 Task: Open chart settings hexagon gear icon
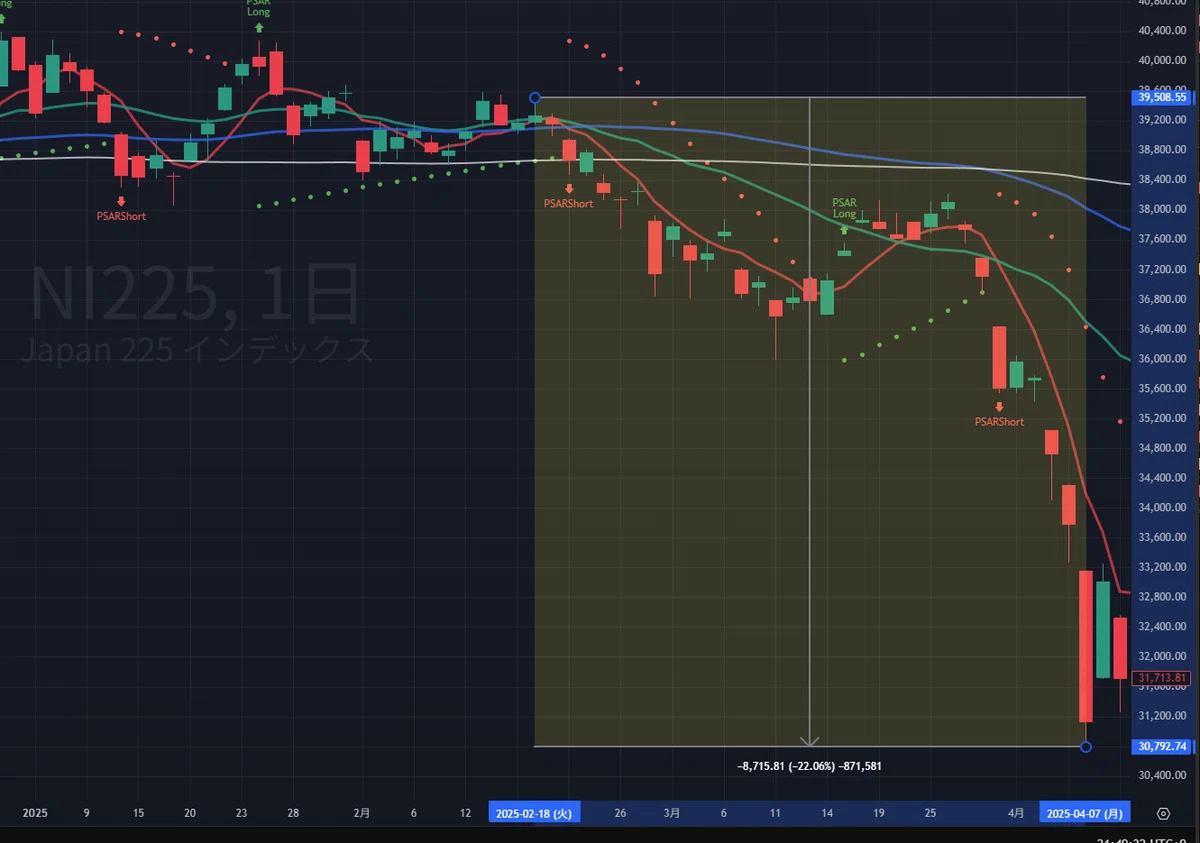coord(1163,813)
